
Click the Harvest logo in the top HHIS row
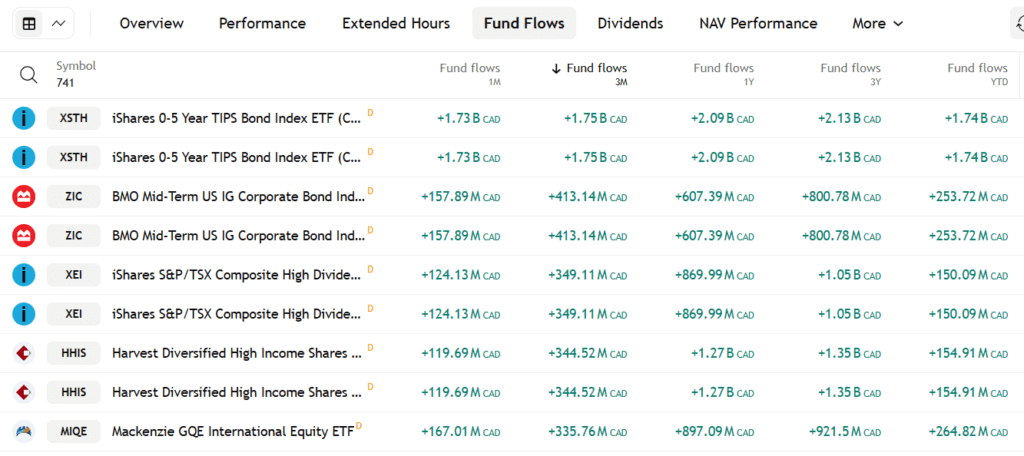pos(23,353)
